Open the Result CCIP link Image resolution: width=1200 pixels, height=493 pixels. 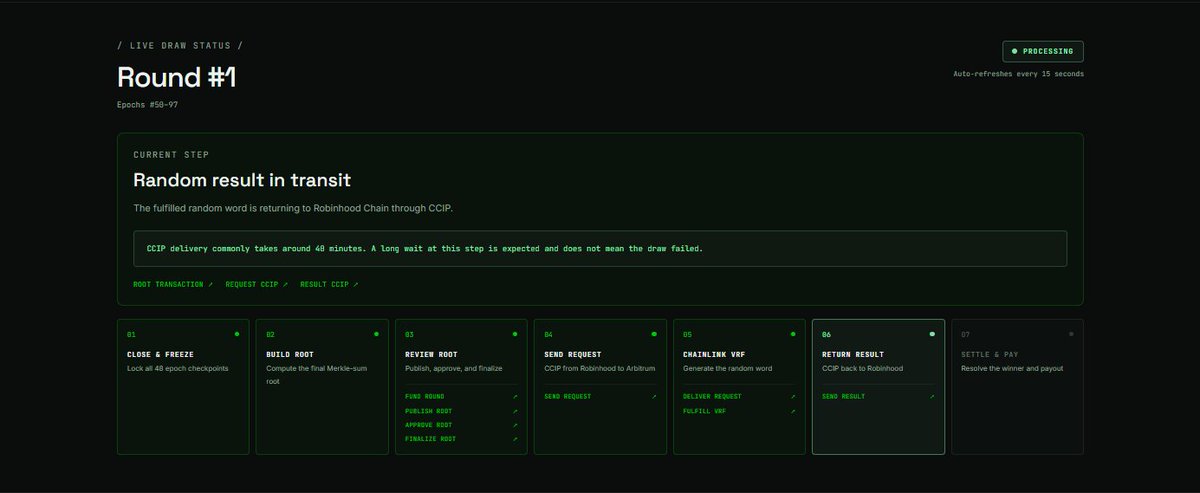[x=329, y=284]
